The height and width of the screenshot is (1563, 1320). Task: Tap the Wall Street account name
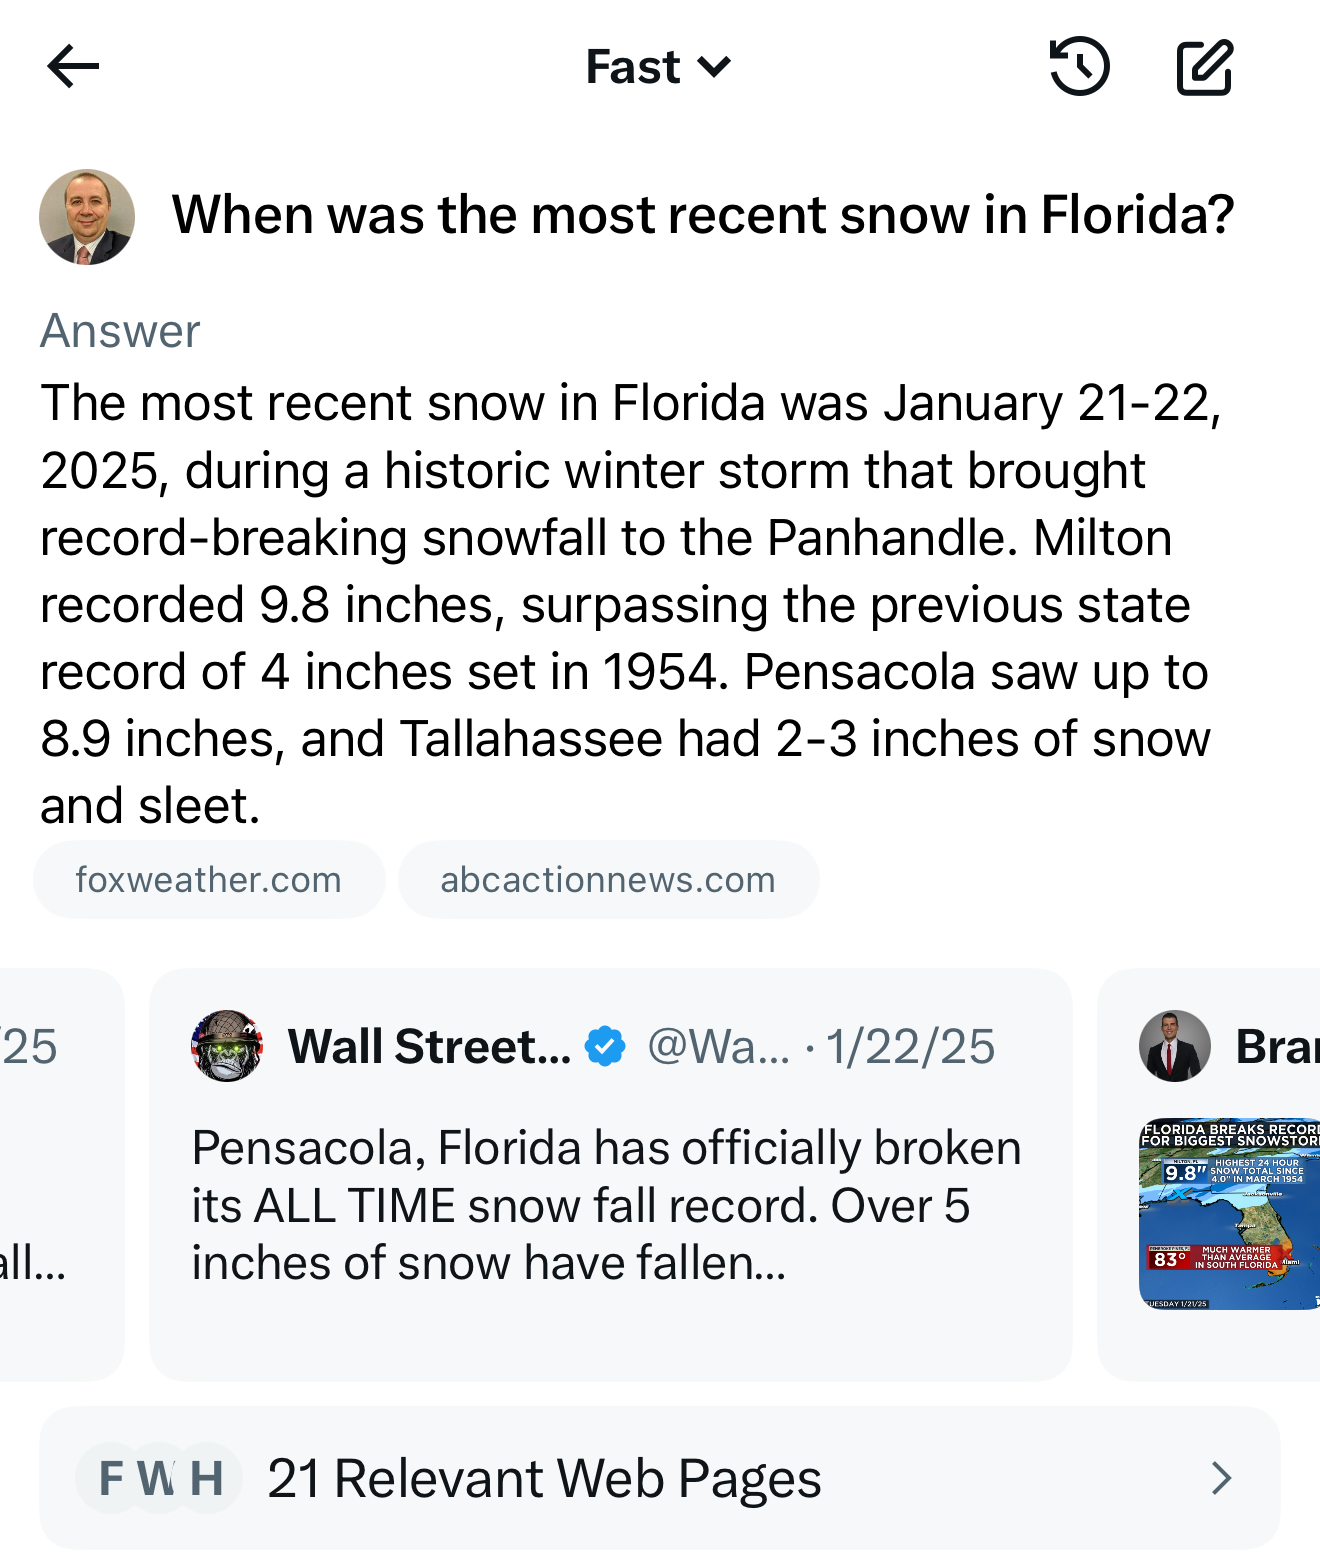[x=429, y=1047]
